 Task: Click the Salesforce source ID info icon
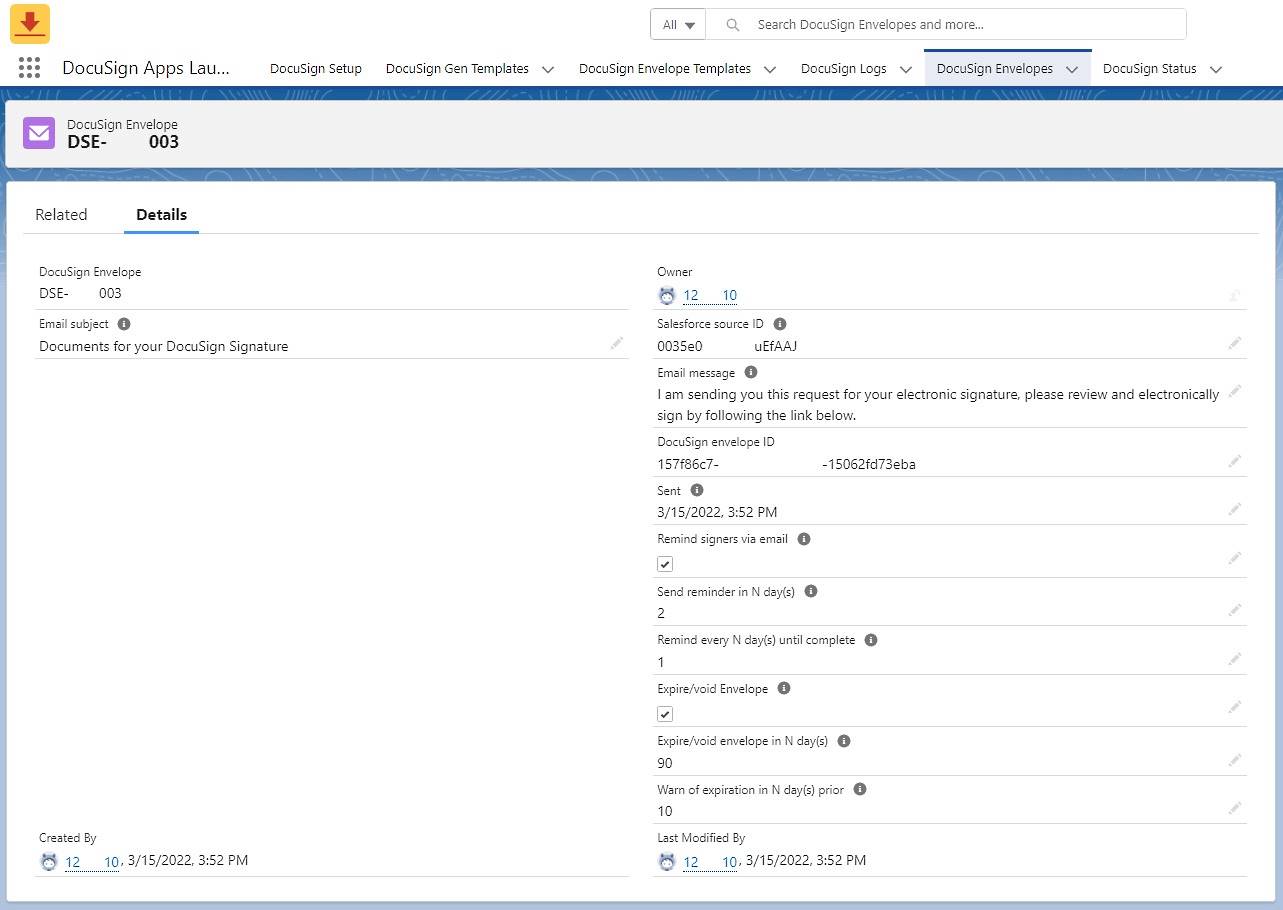click(x=780, y=323)
